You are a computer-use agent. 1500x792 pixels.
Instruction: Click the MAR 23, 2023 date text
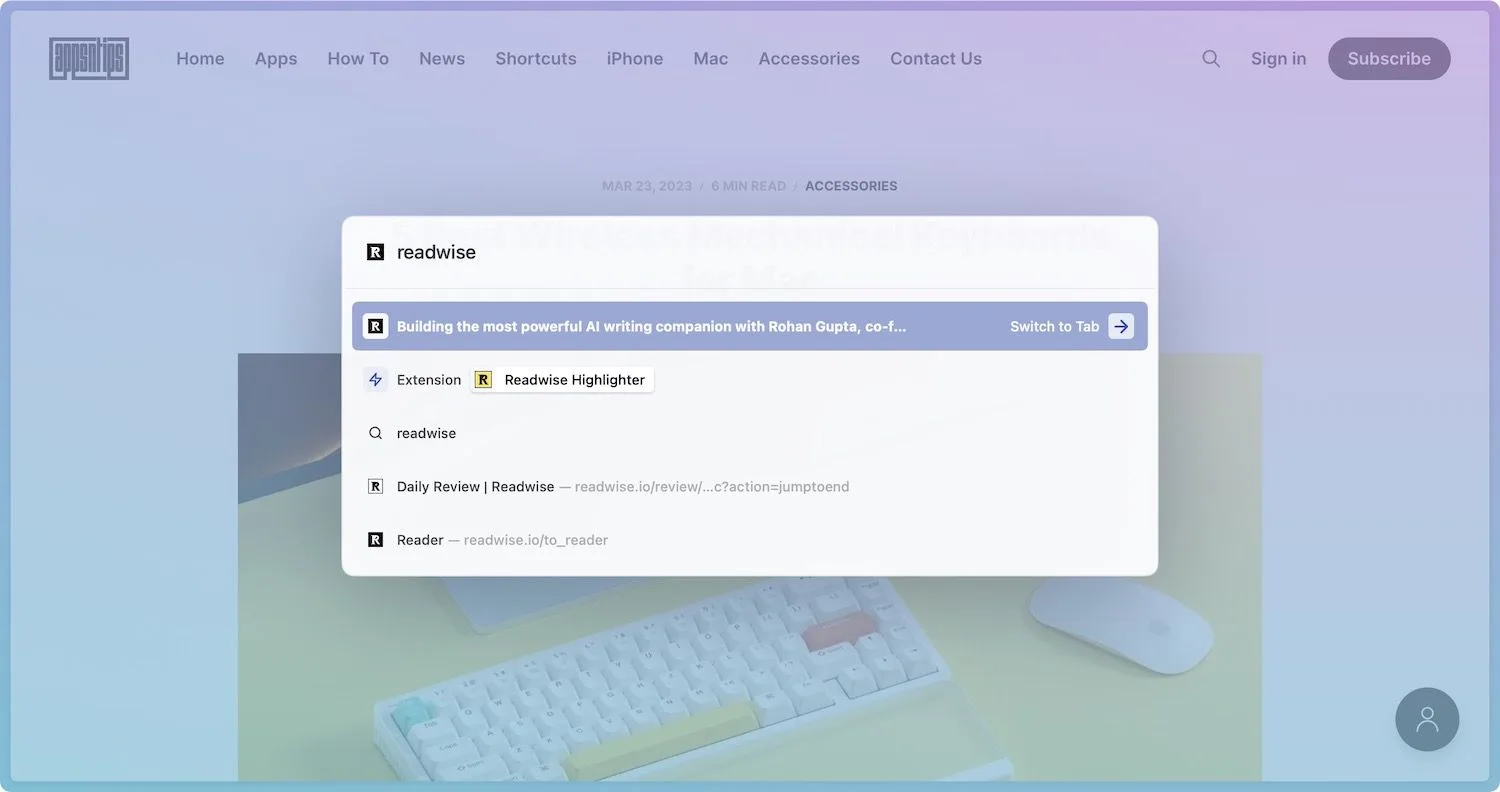click(x=647, y=186)
